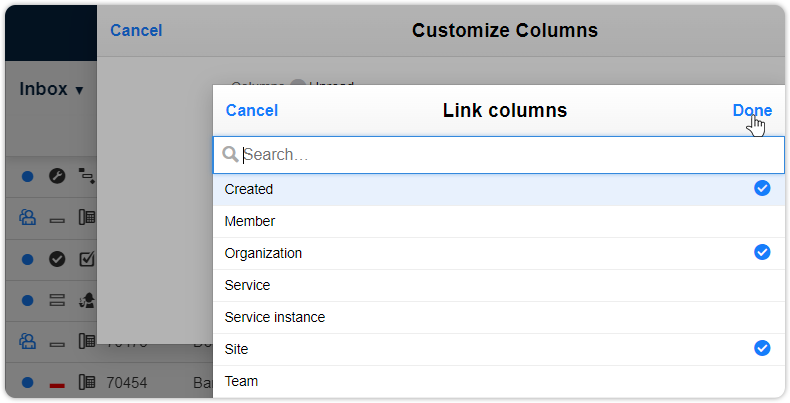Click Cancel in Link columns dialog
This screenshot has width=790, height=403.
[252, 110]
